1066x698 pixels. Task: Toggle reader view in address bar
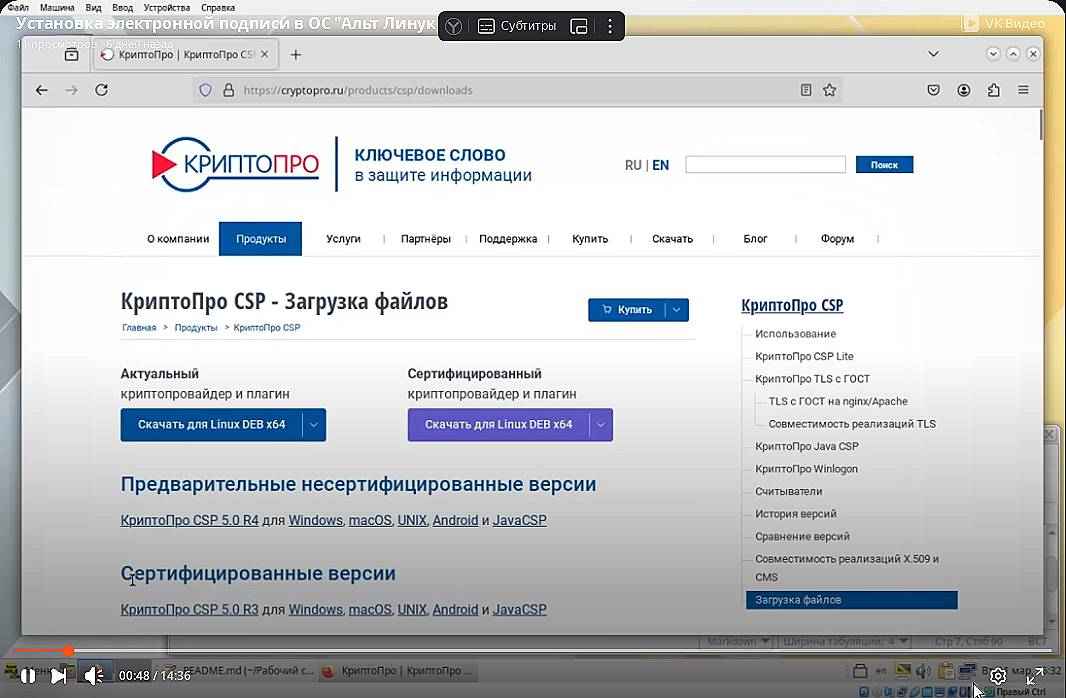pyautogui.click(x=806, y=90)
